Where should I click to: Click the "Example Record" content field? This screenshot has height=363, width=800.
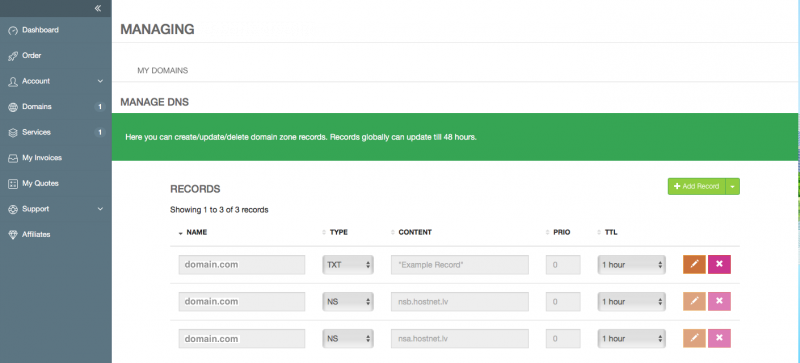(460, 265)
